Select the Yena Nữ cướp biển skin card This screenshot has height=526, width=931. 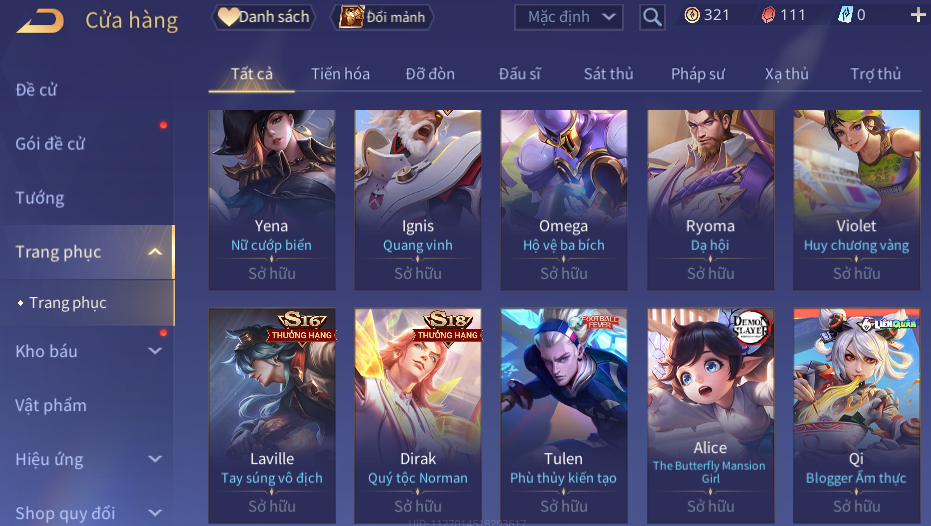pos(272,200)
